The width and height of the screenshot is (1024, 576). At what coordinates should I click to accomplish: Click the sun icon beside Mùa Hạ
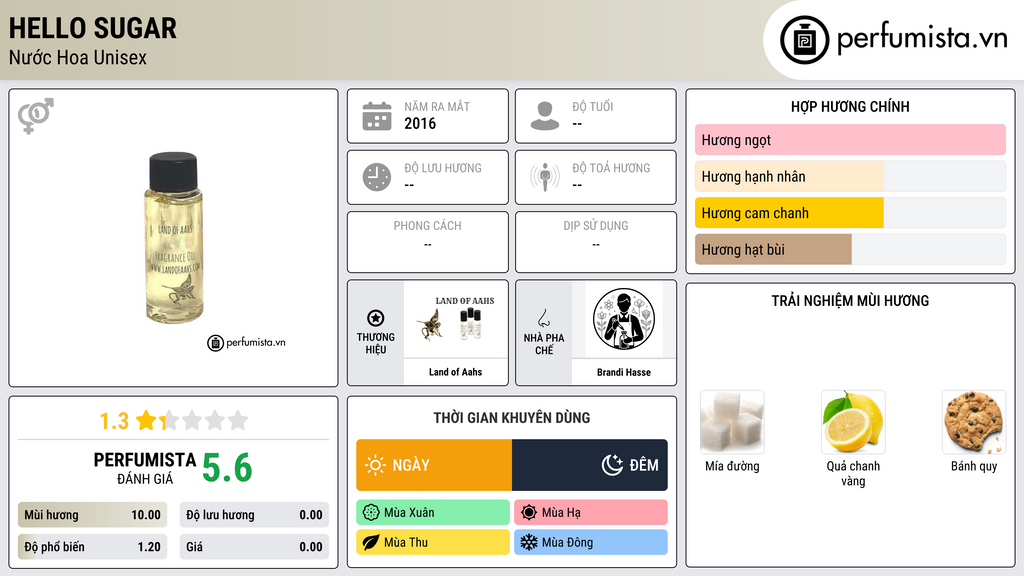coord(529,513)
